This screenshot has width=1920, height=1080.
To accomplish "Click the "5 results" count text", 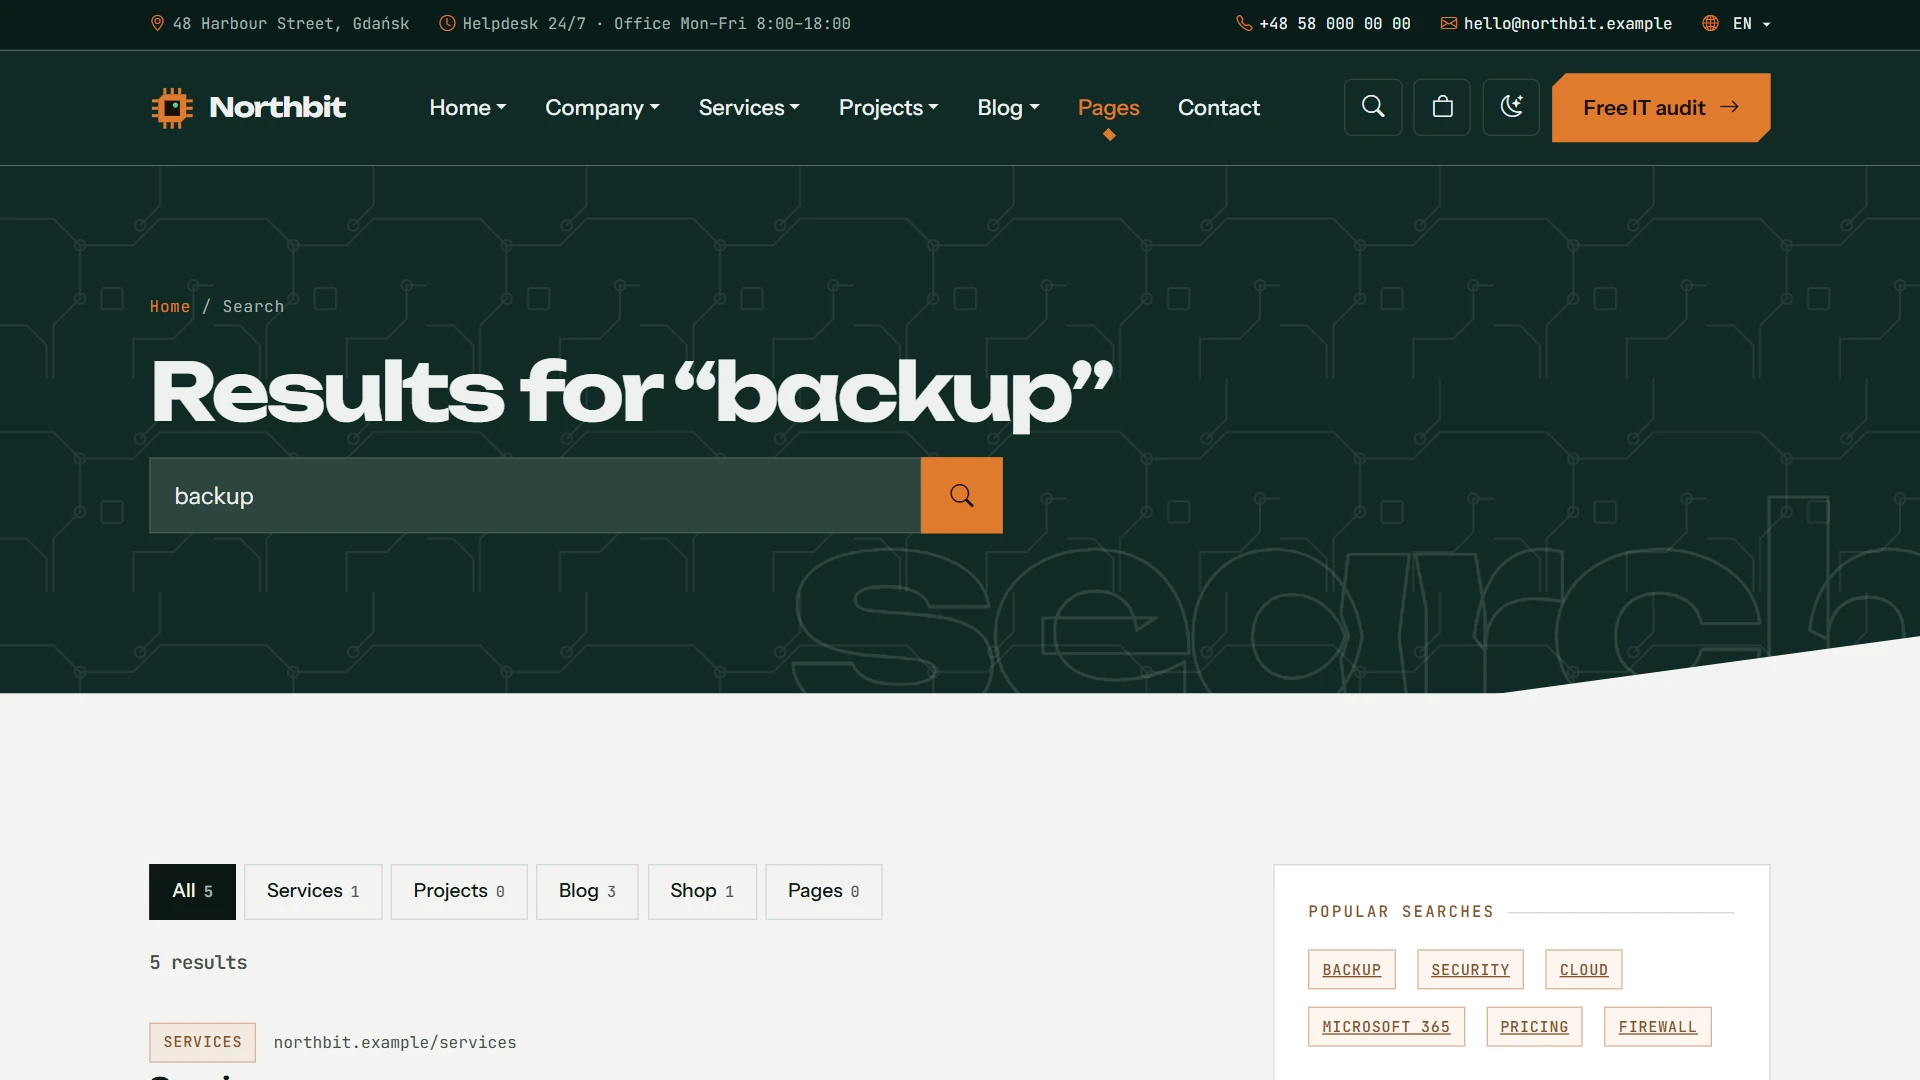I will point(198,962).
